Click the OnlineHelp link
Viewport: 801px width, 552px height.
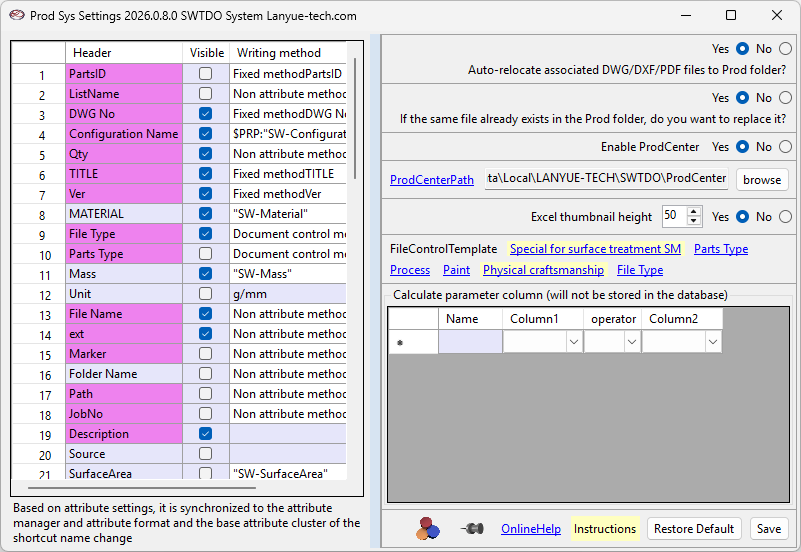[531, 529]
